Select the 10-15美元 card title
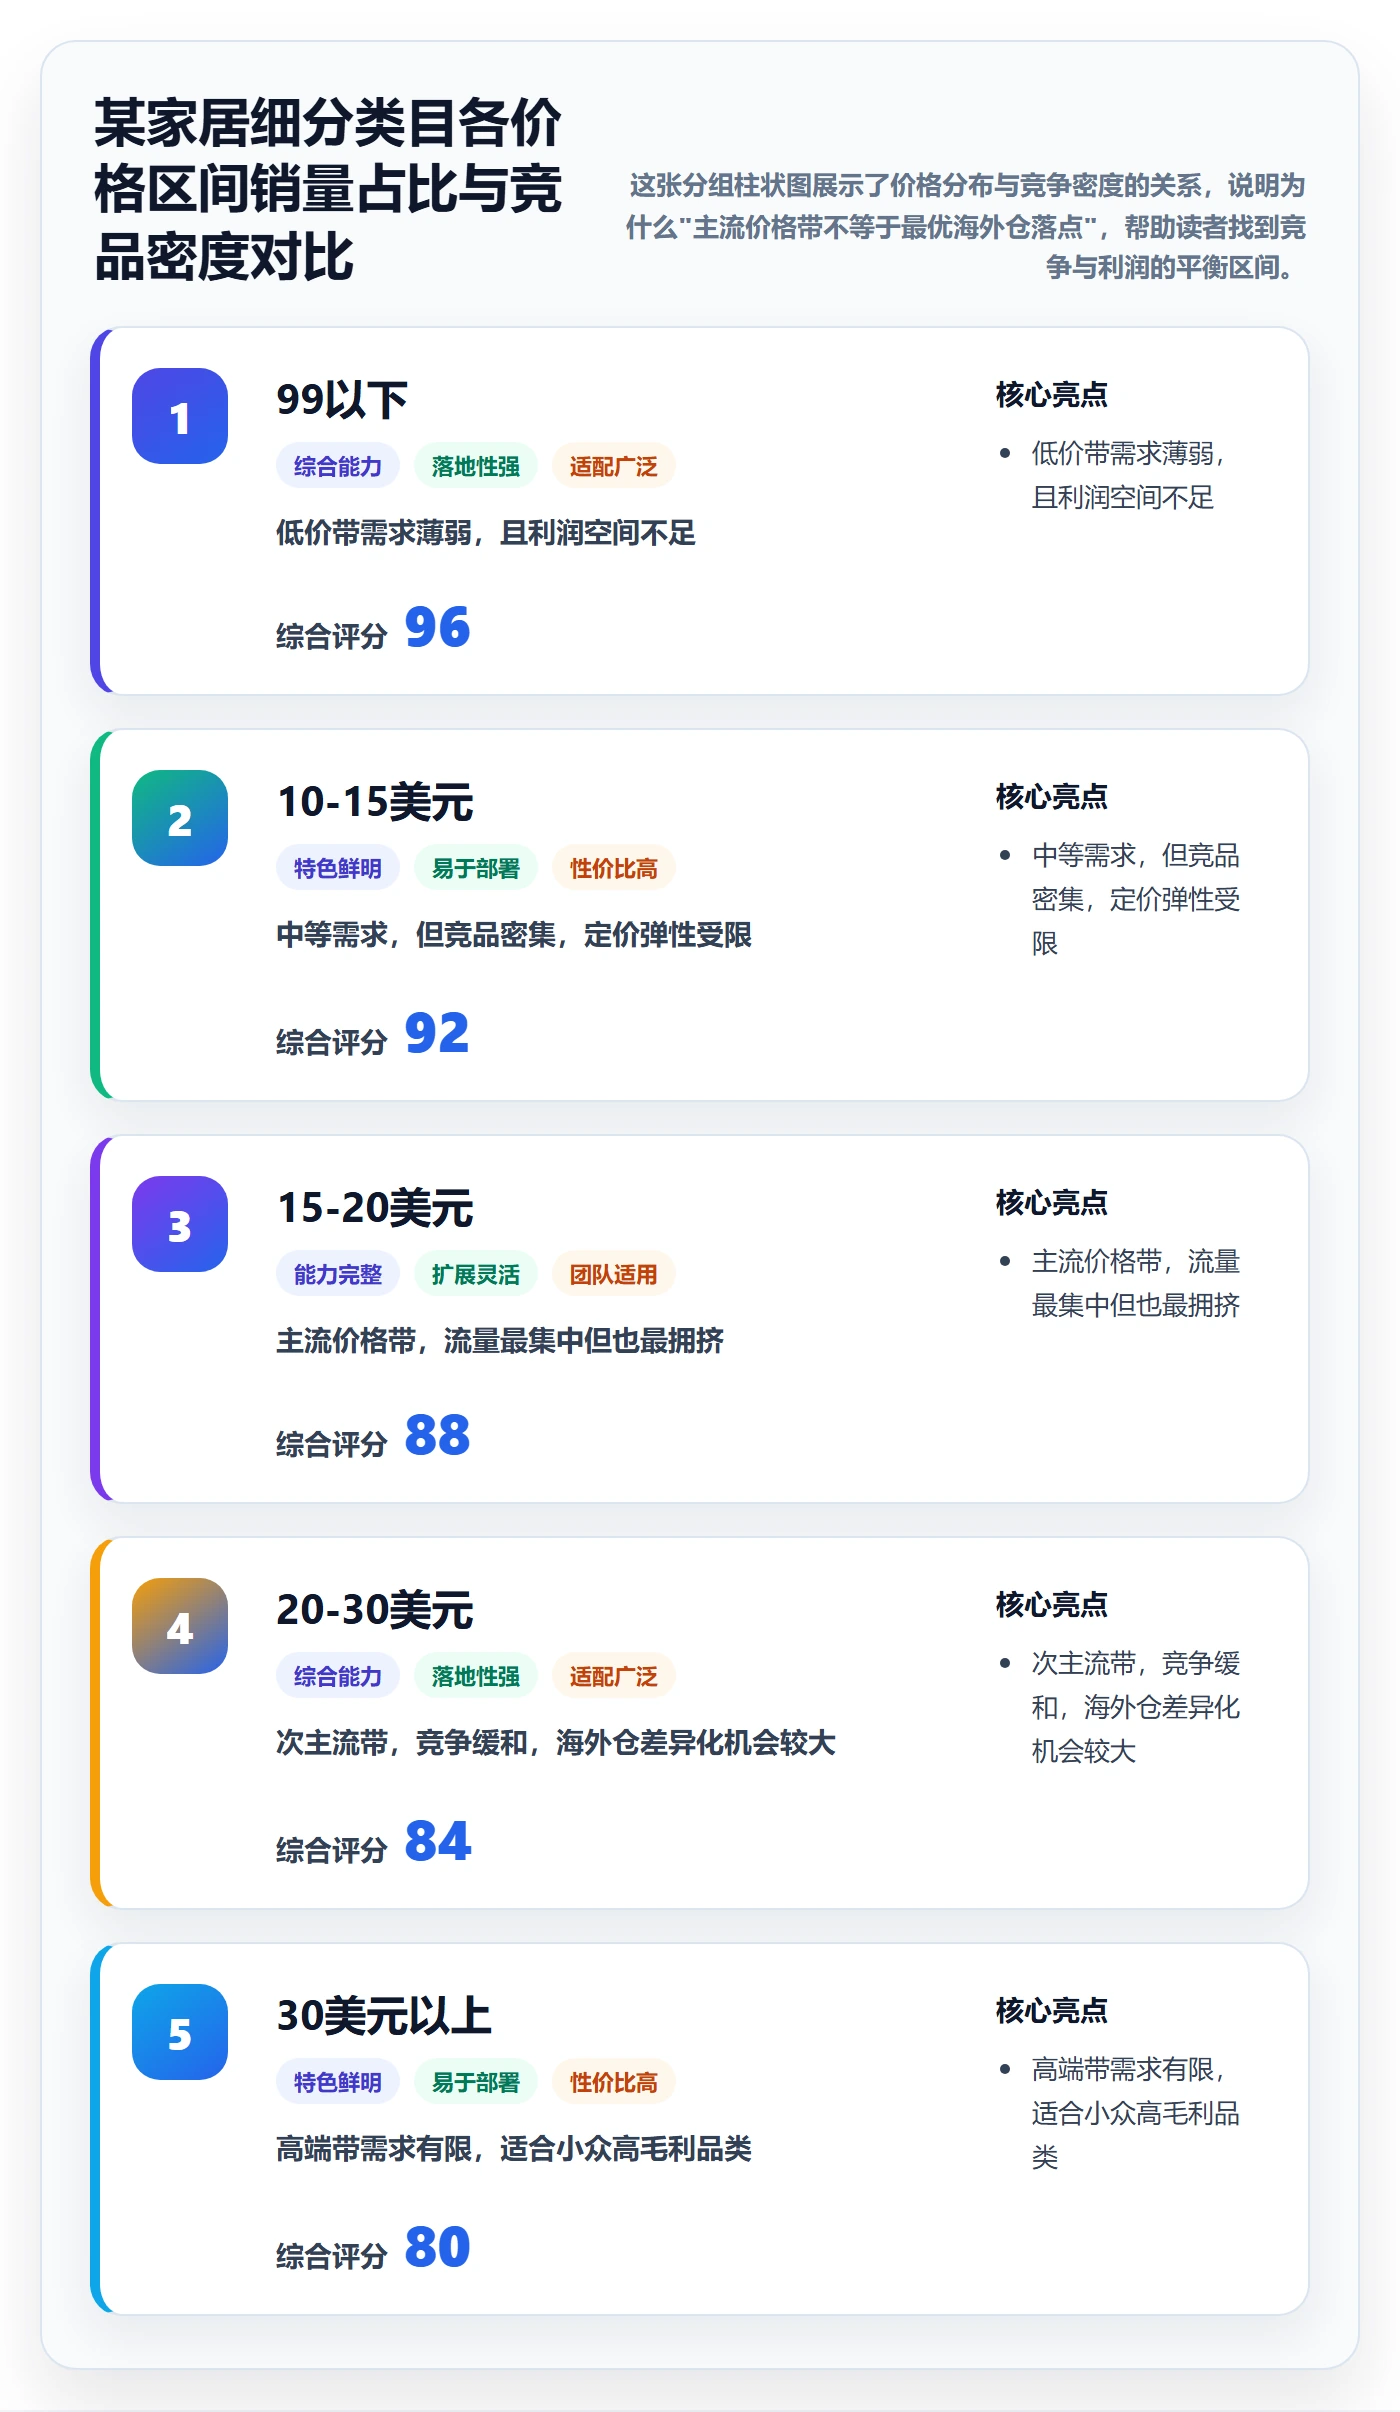 pyautogui.click(x=375, y=802)
